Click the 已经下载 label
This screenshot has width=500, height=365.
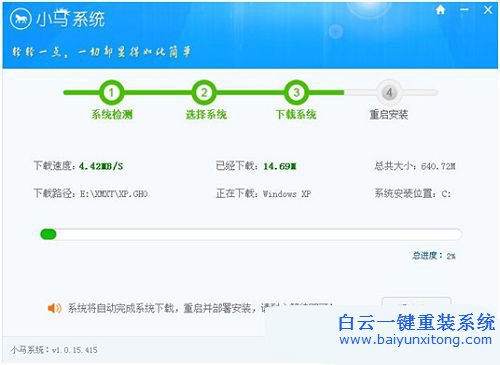pyautogui.click(x=237, y=166)
